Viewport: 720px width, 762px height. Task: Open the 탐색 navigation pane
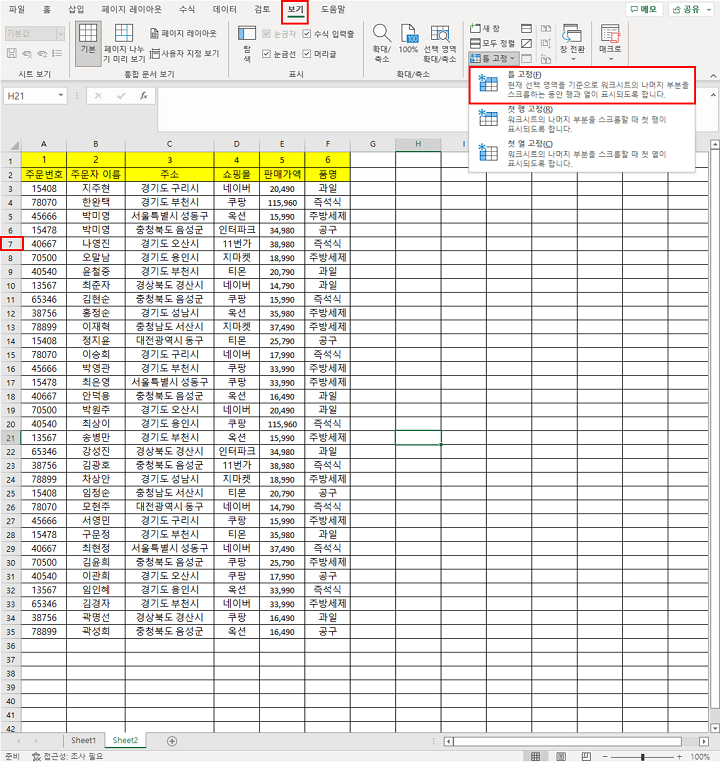click(x=247, y=44)
